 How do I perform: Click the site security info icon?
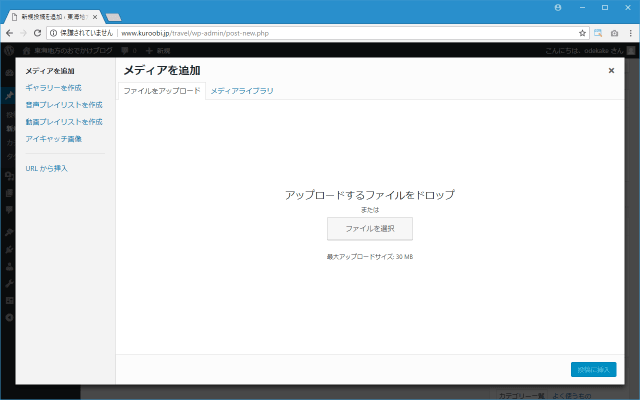pos(54,33)
